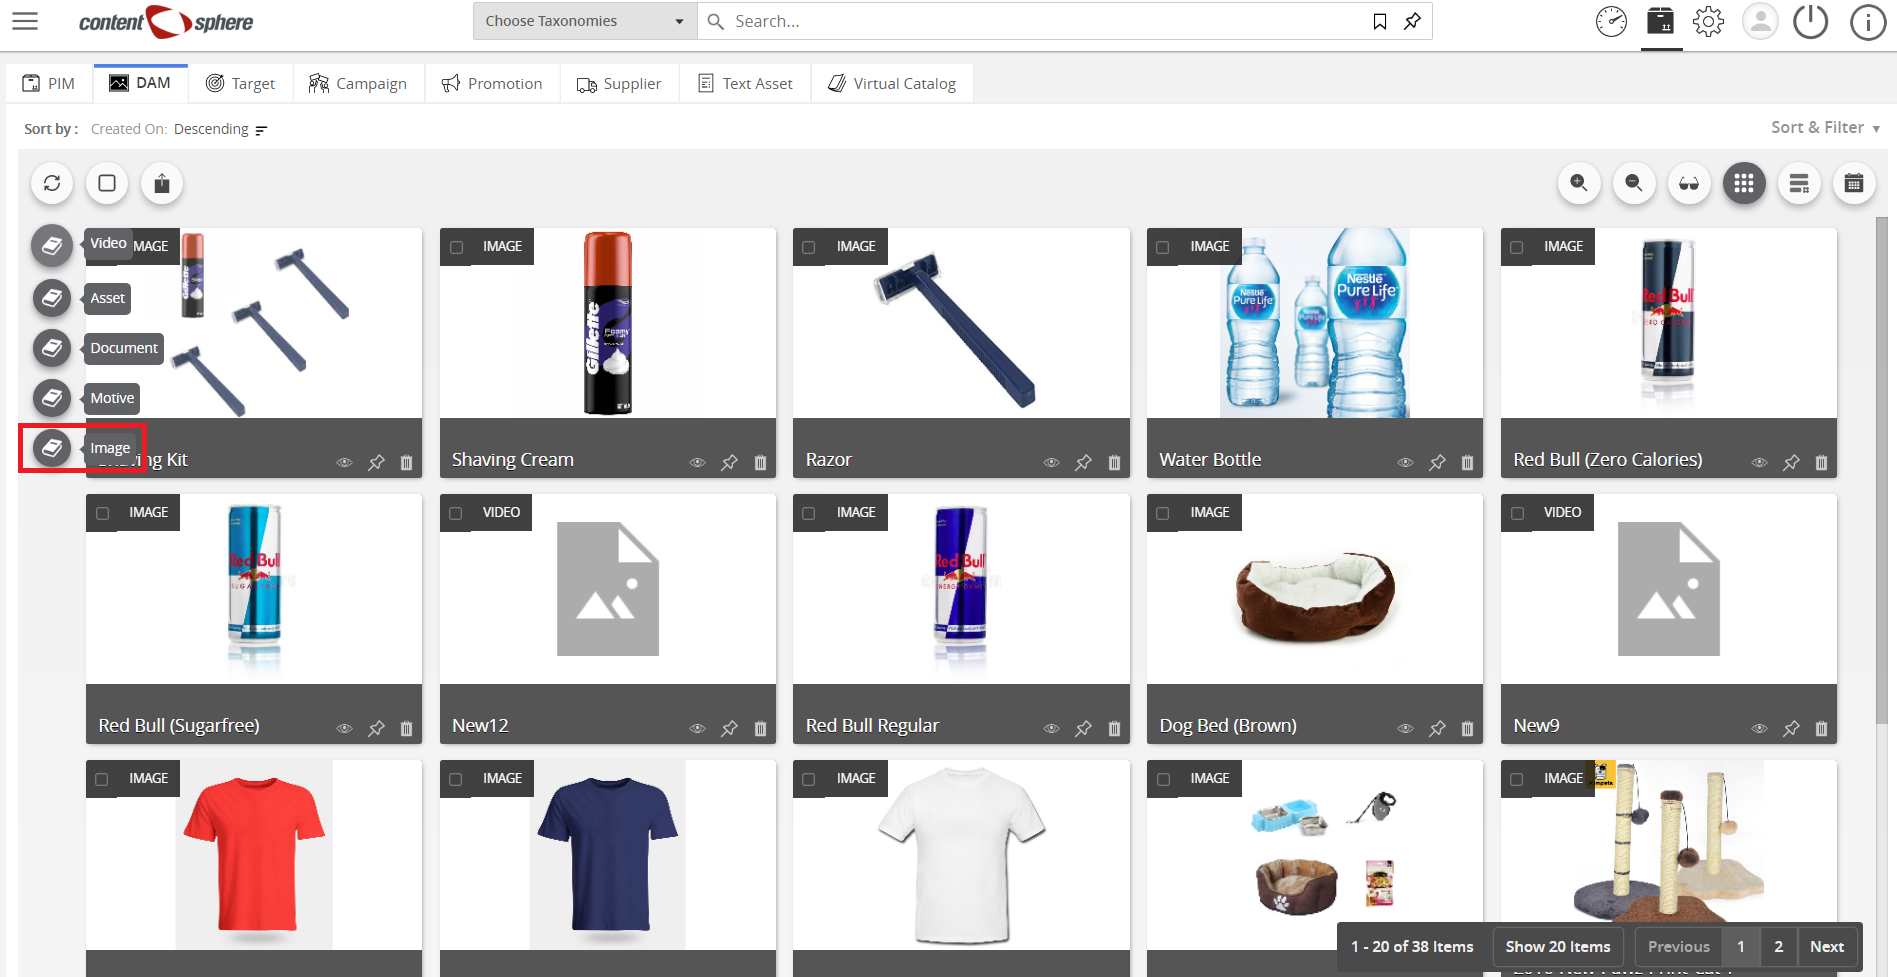Select the Image type icon
The image size is (1897, 977).
pos(52,448)
